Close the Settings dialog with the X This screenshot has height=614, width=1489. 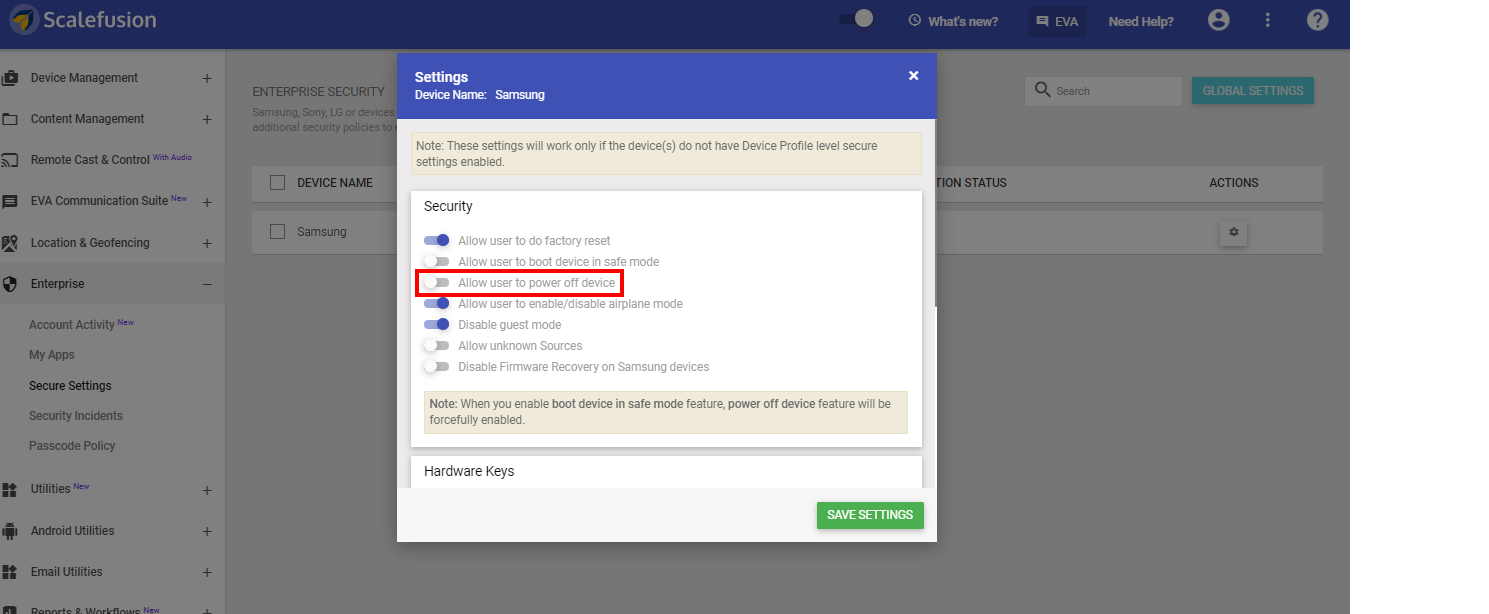[913, 75]
